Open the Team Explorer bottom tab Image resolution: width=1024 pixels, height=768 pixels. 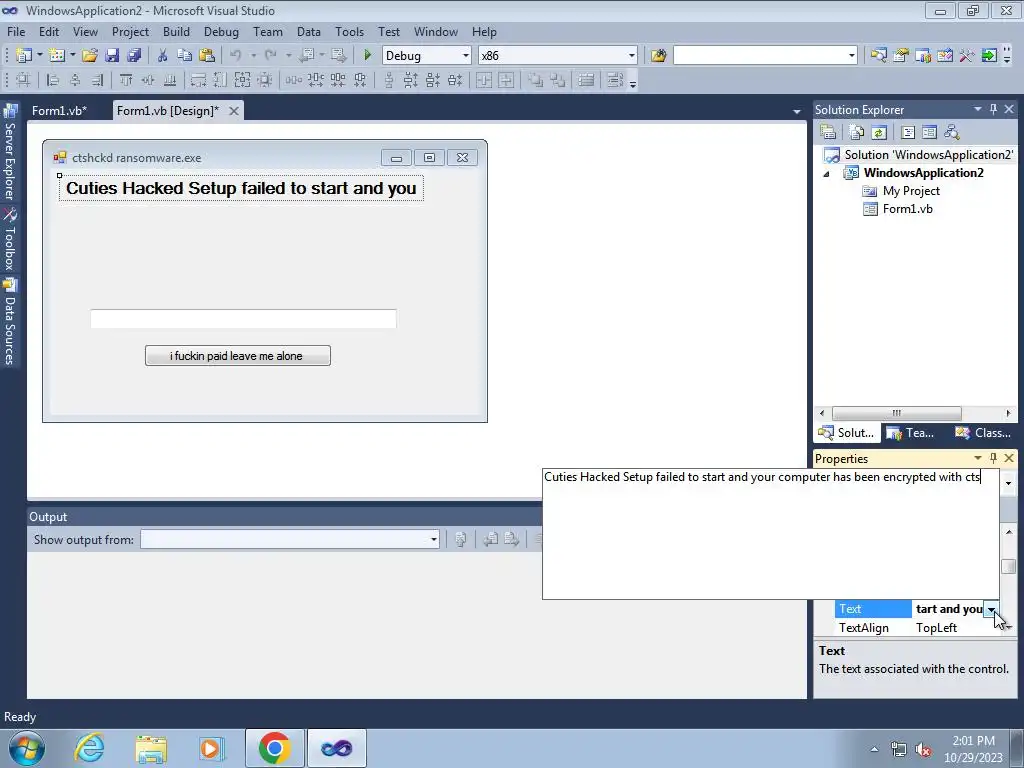(x=910, y=432)
